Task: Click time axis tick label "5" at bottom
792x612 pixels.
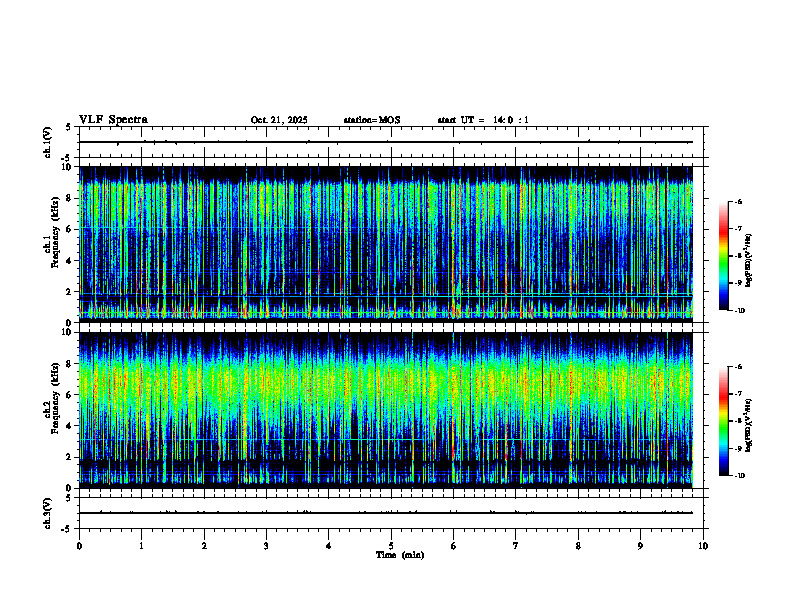Action: pyautogui.click(x=391, y=546)
